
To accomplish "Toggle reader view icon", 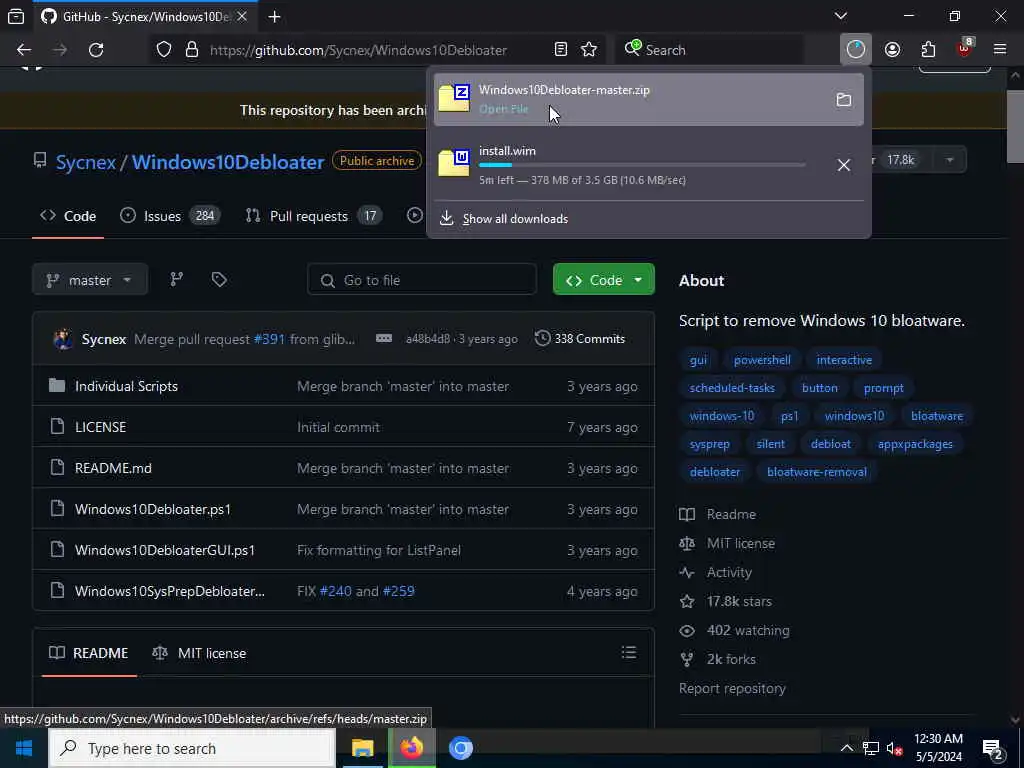I will (560, 50).
